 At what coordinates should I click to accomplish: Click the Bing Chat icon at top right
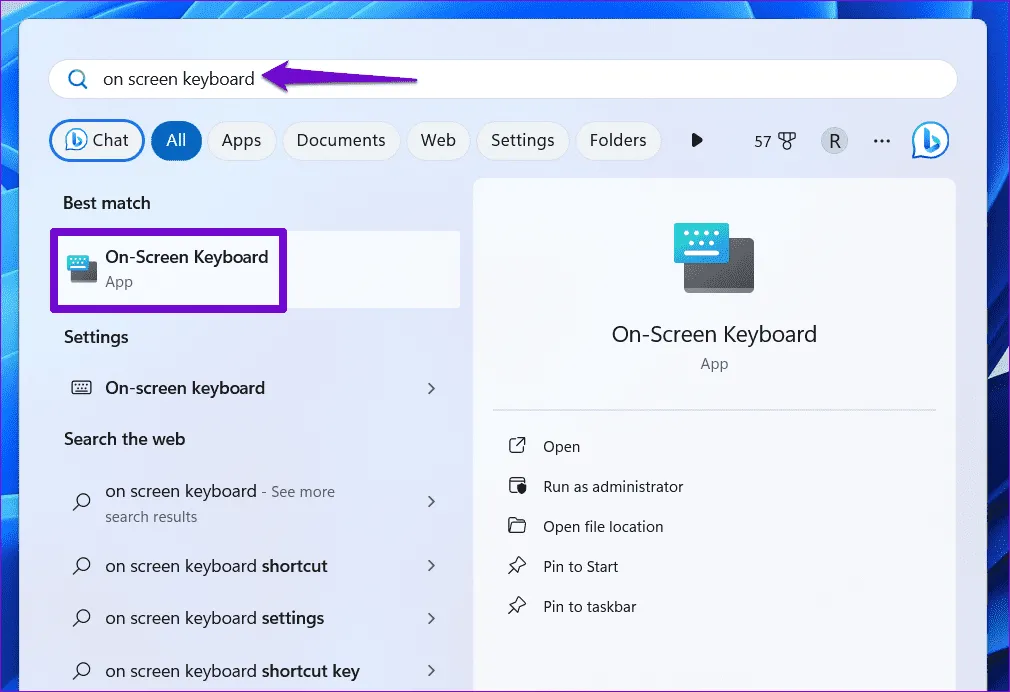pyautogui.click(x=930, y=141)
